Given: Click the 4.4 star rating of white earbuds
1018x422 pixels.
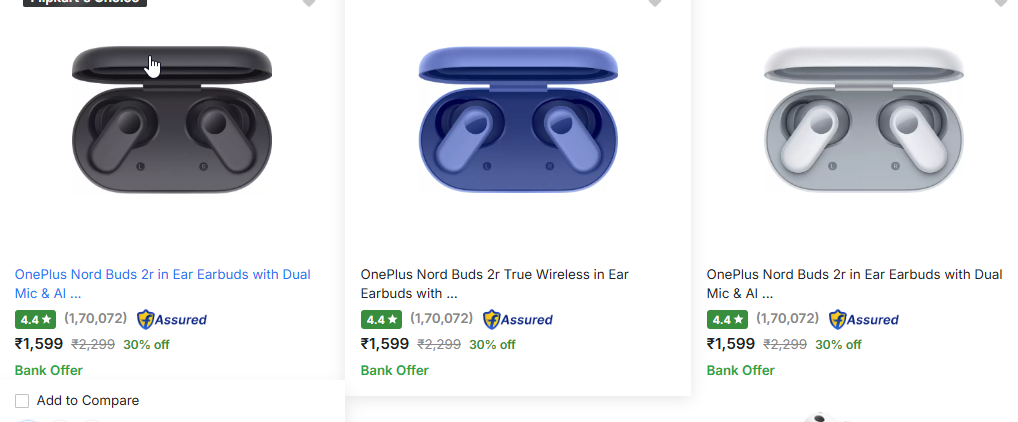Looking at the screenshot, I should click(x=727, y=319).
